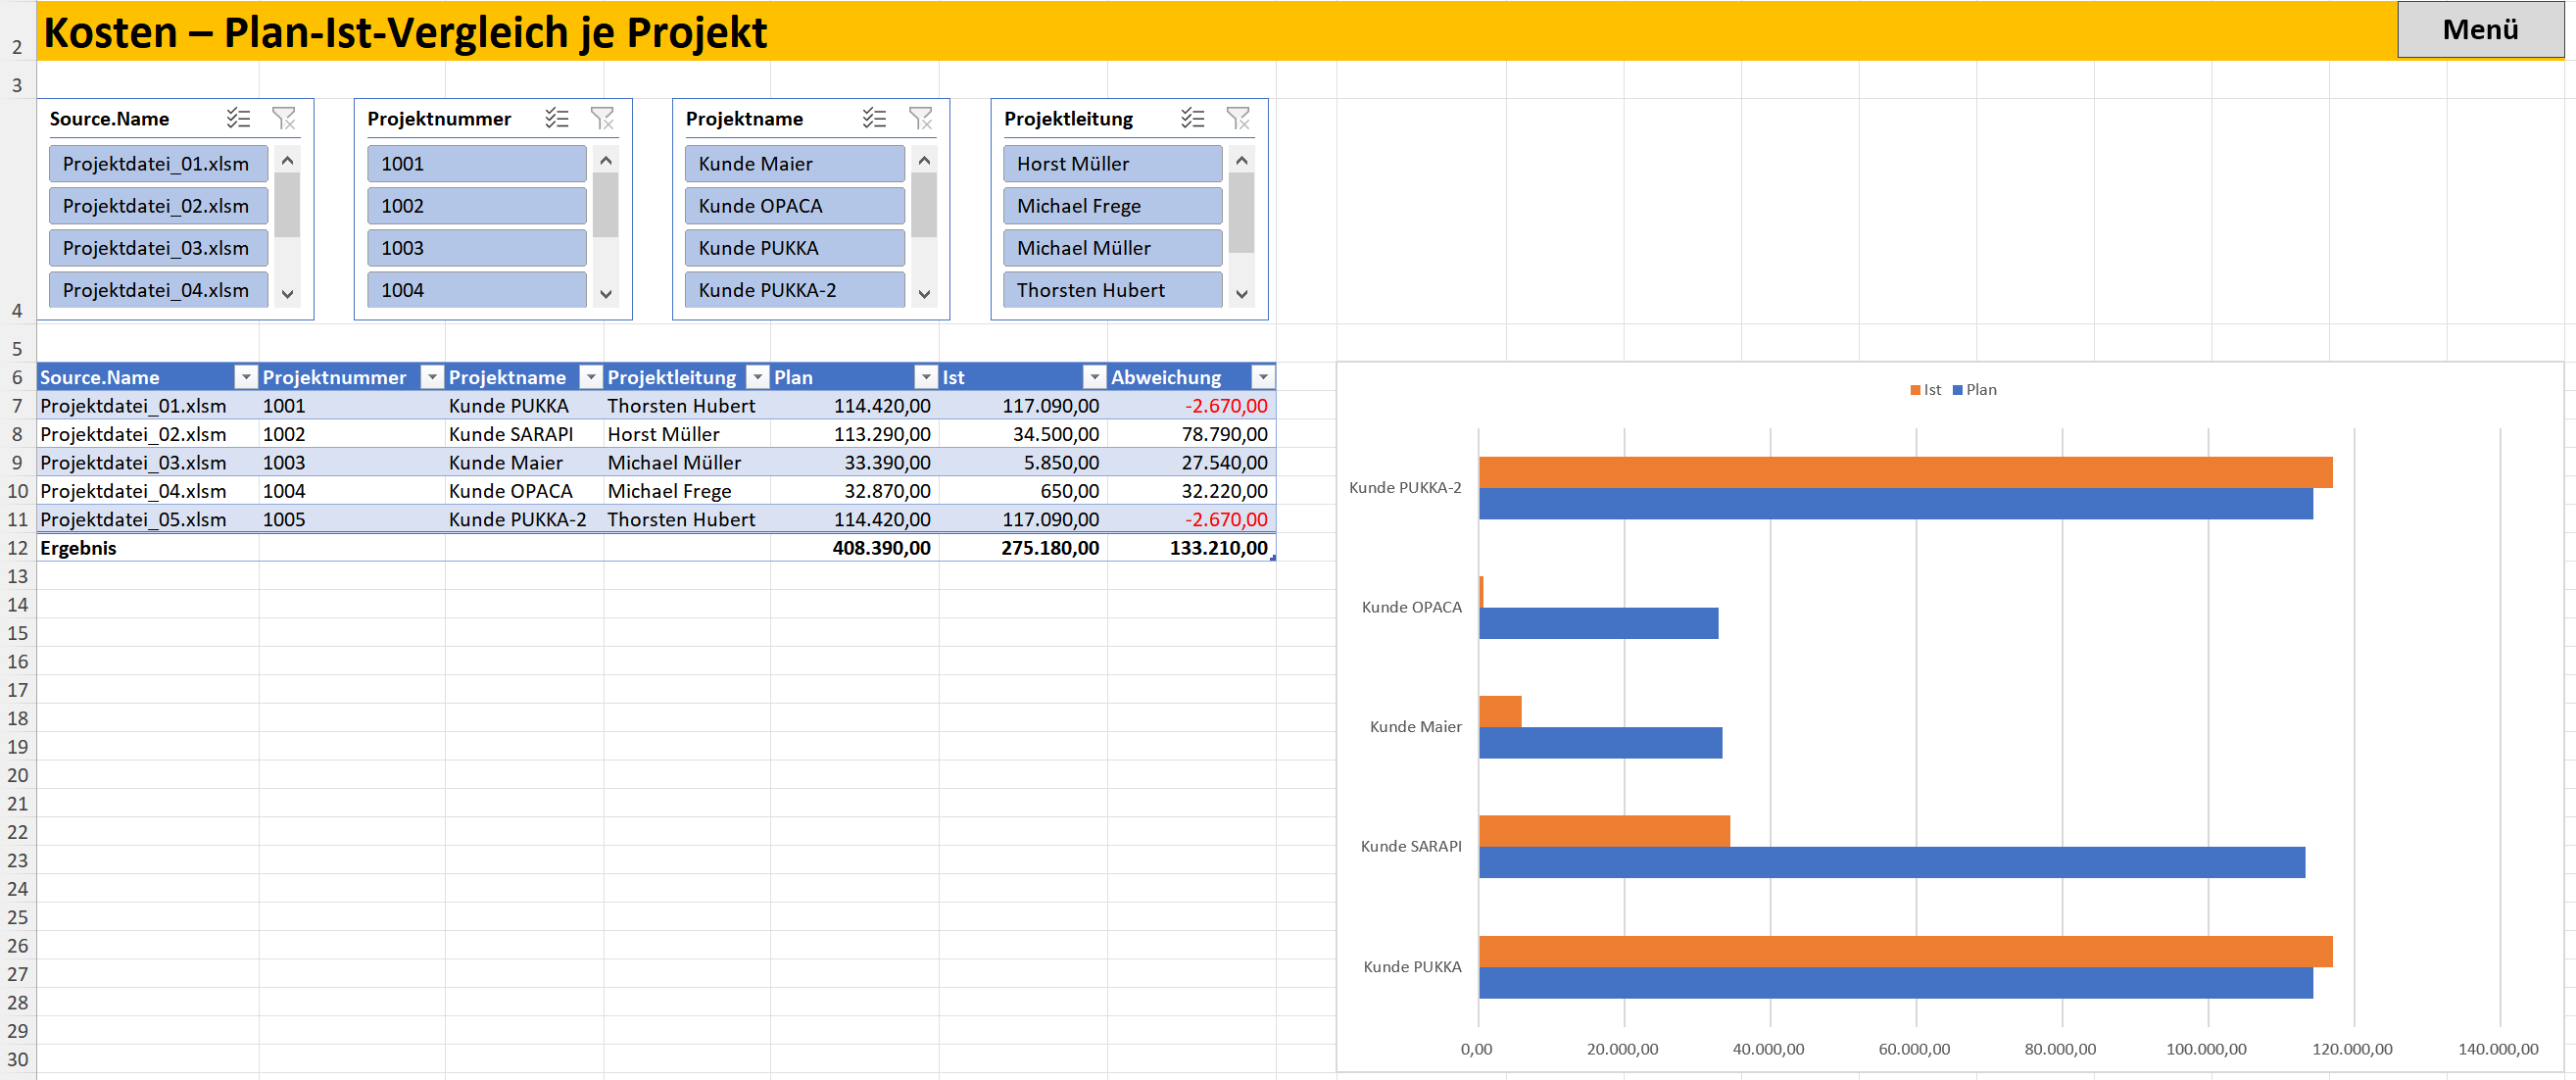Screen dimensions: 2576x1080
Task: Open Projektname column filter dropdown
Action: pyautogui.click(x=591, y=377)
